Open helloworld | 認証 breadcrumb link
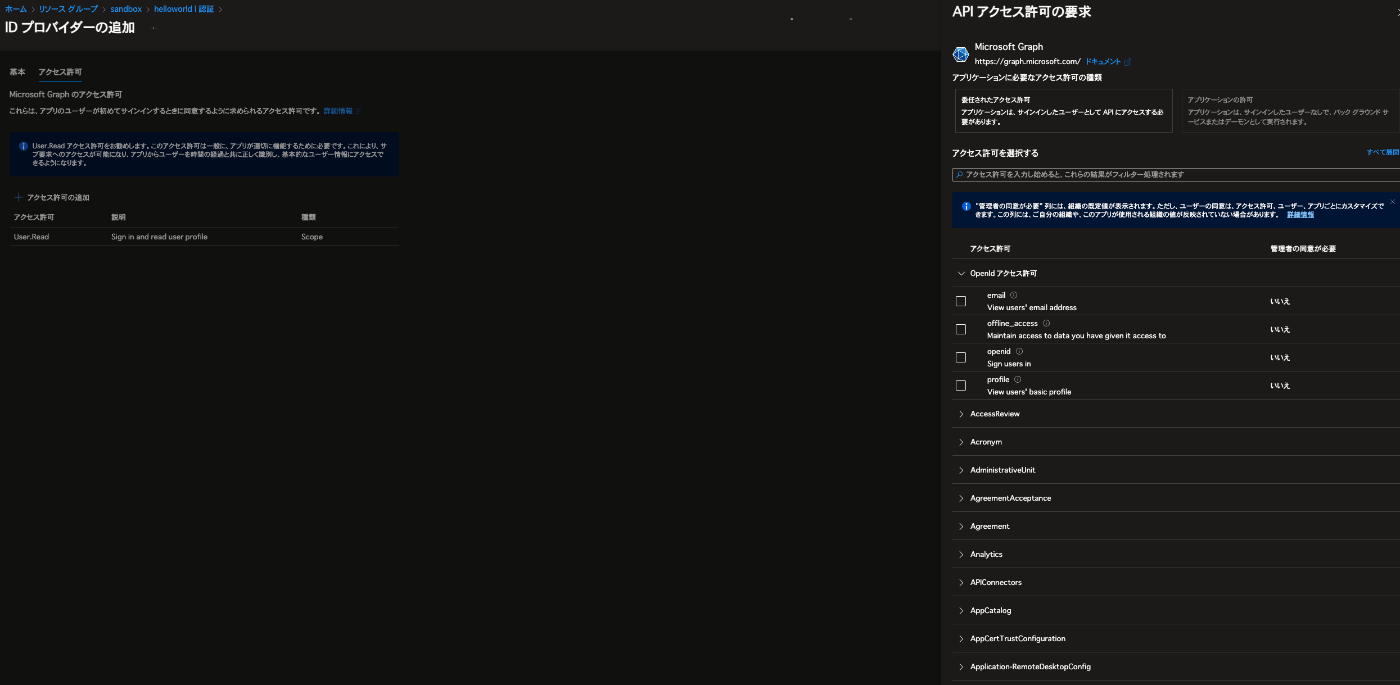The height and width of the screenshot is (685, 1400). click(x=184, y=9)
